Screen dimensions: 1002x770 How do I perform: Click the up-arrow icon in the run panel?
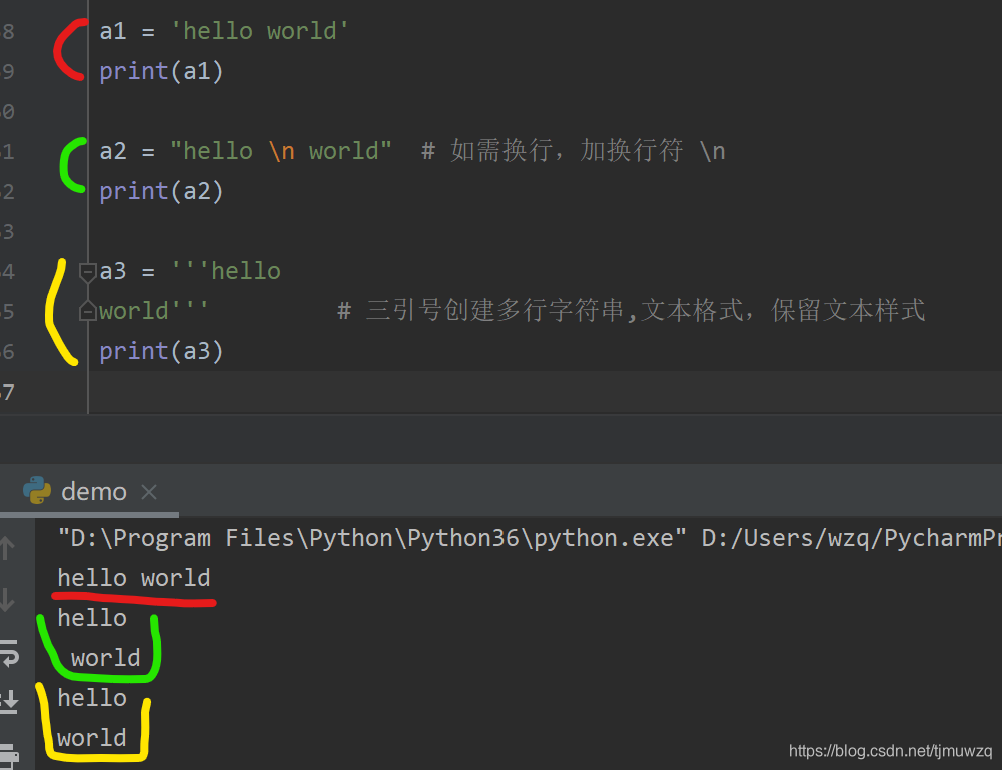8,549
